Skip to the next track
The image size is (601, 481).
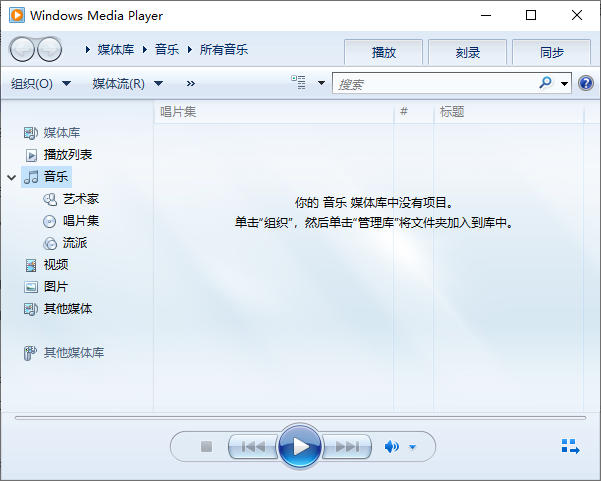tap(346, 447)
